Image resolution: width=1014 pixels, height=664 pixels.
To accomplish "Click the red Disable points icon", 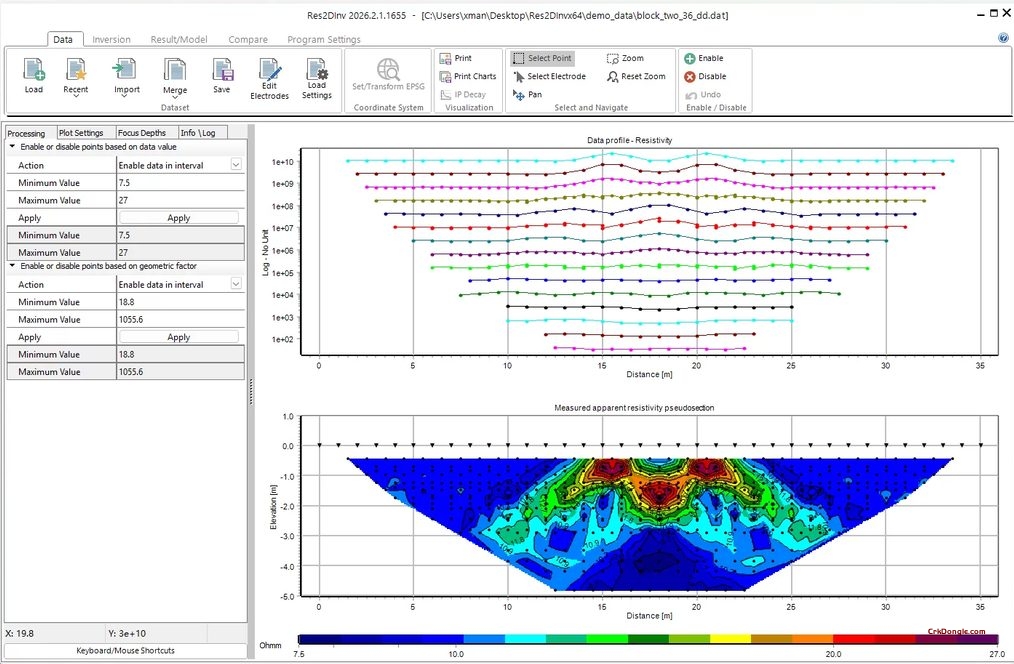I will point(690,76).
